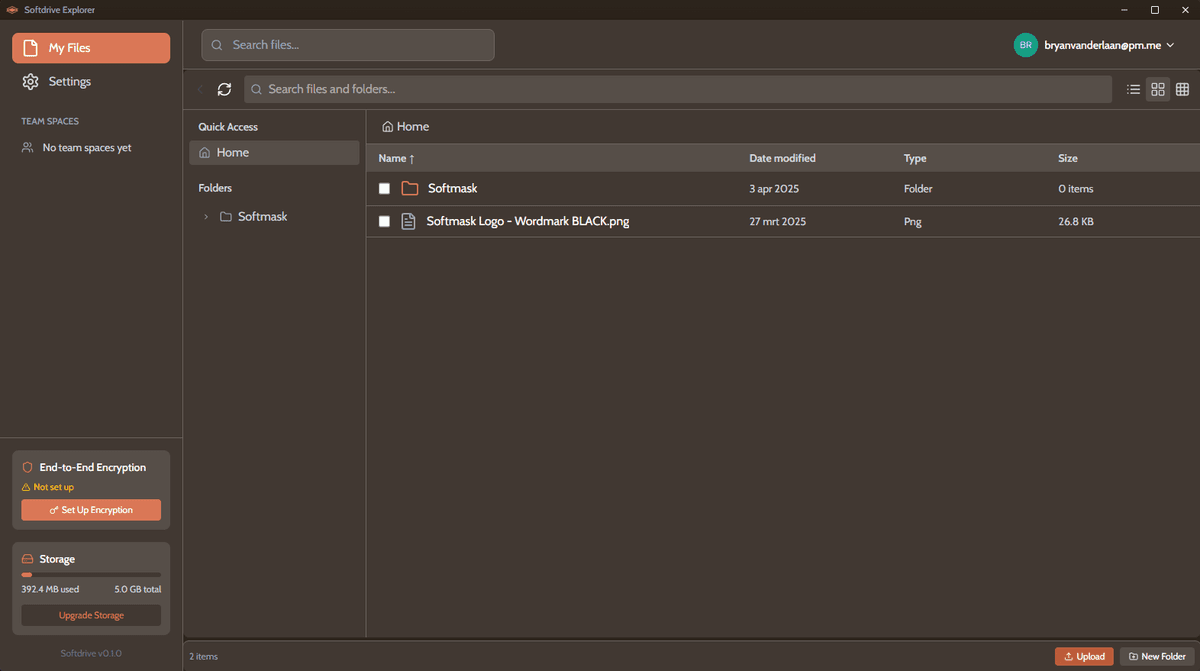Image resolution: width=1200 pixels, height=671 pixels.
Task: Select Softmask in Folders tree
Action: tap(262, 216)
